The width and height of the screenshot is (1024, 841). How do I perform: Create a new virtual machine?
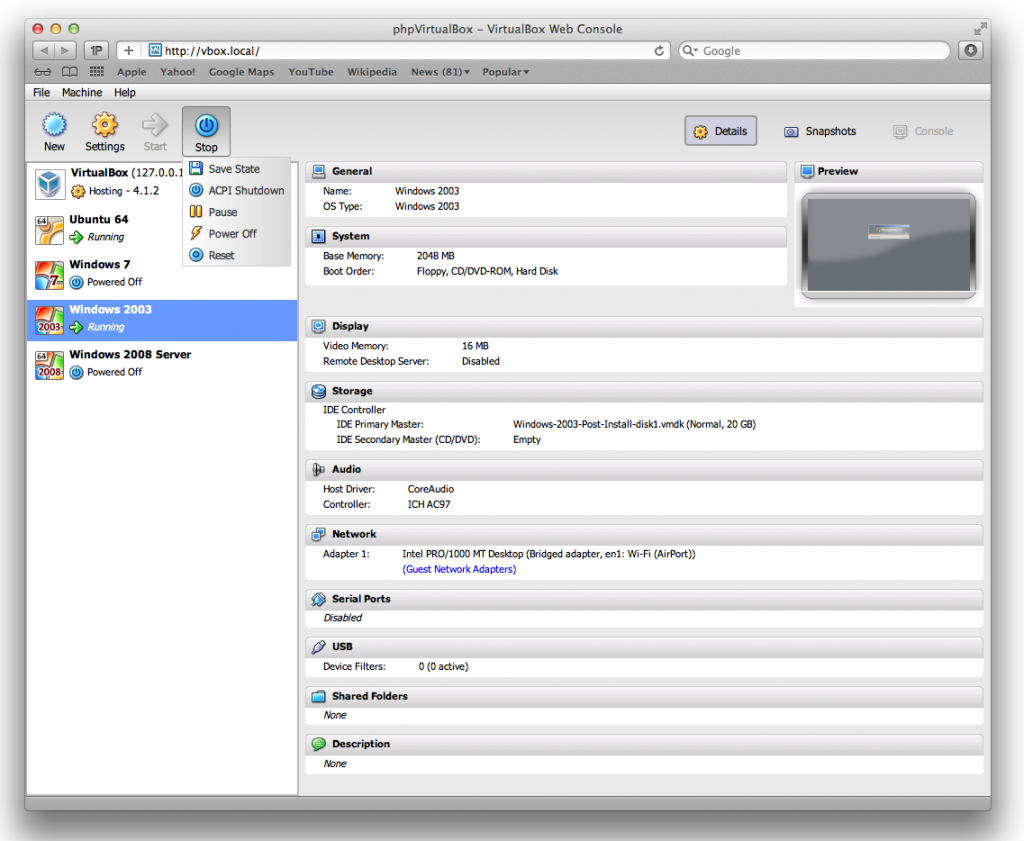pos(54,130)
